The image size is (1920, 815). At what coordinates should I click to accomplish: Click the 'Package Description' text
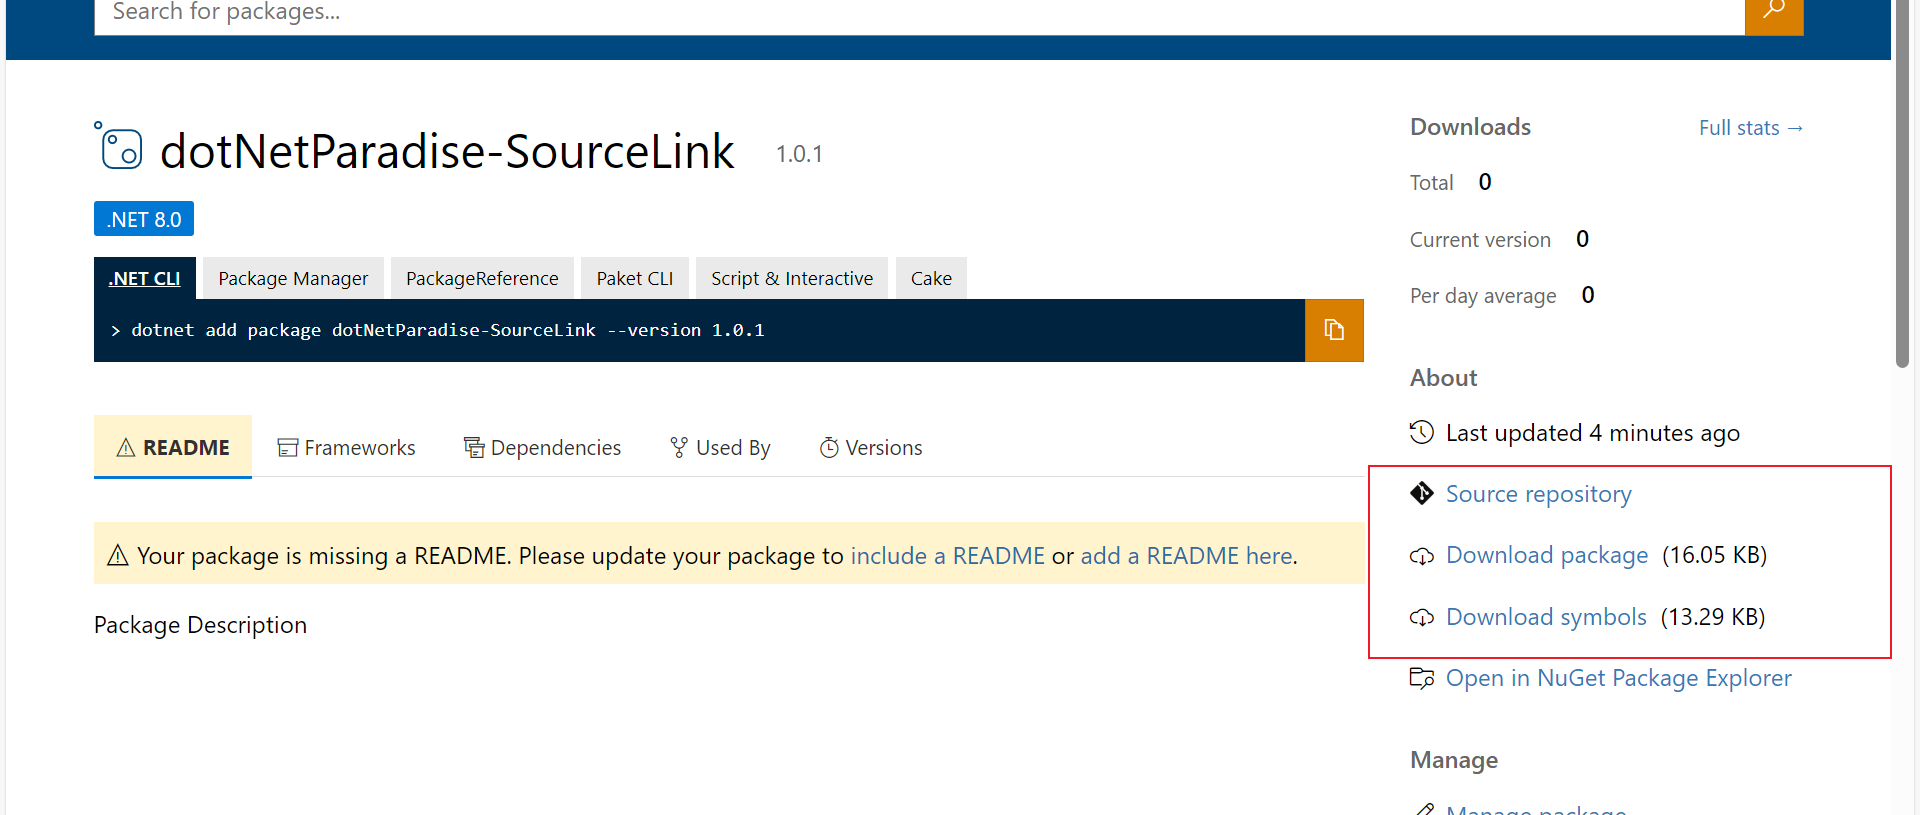(x=200, y=625)
